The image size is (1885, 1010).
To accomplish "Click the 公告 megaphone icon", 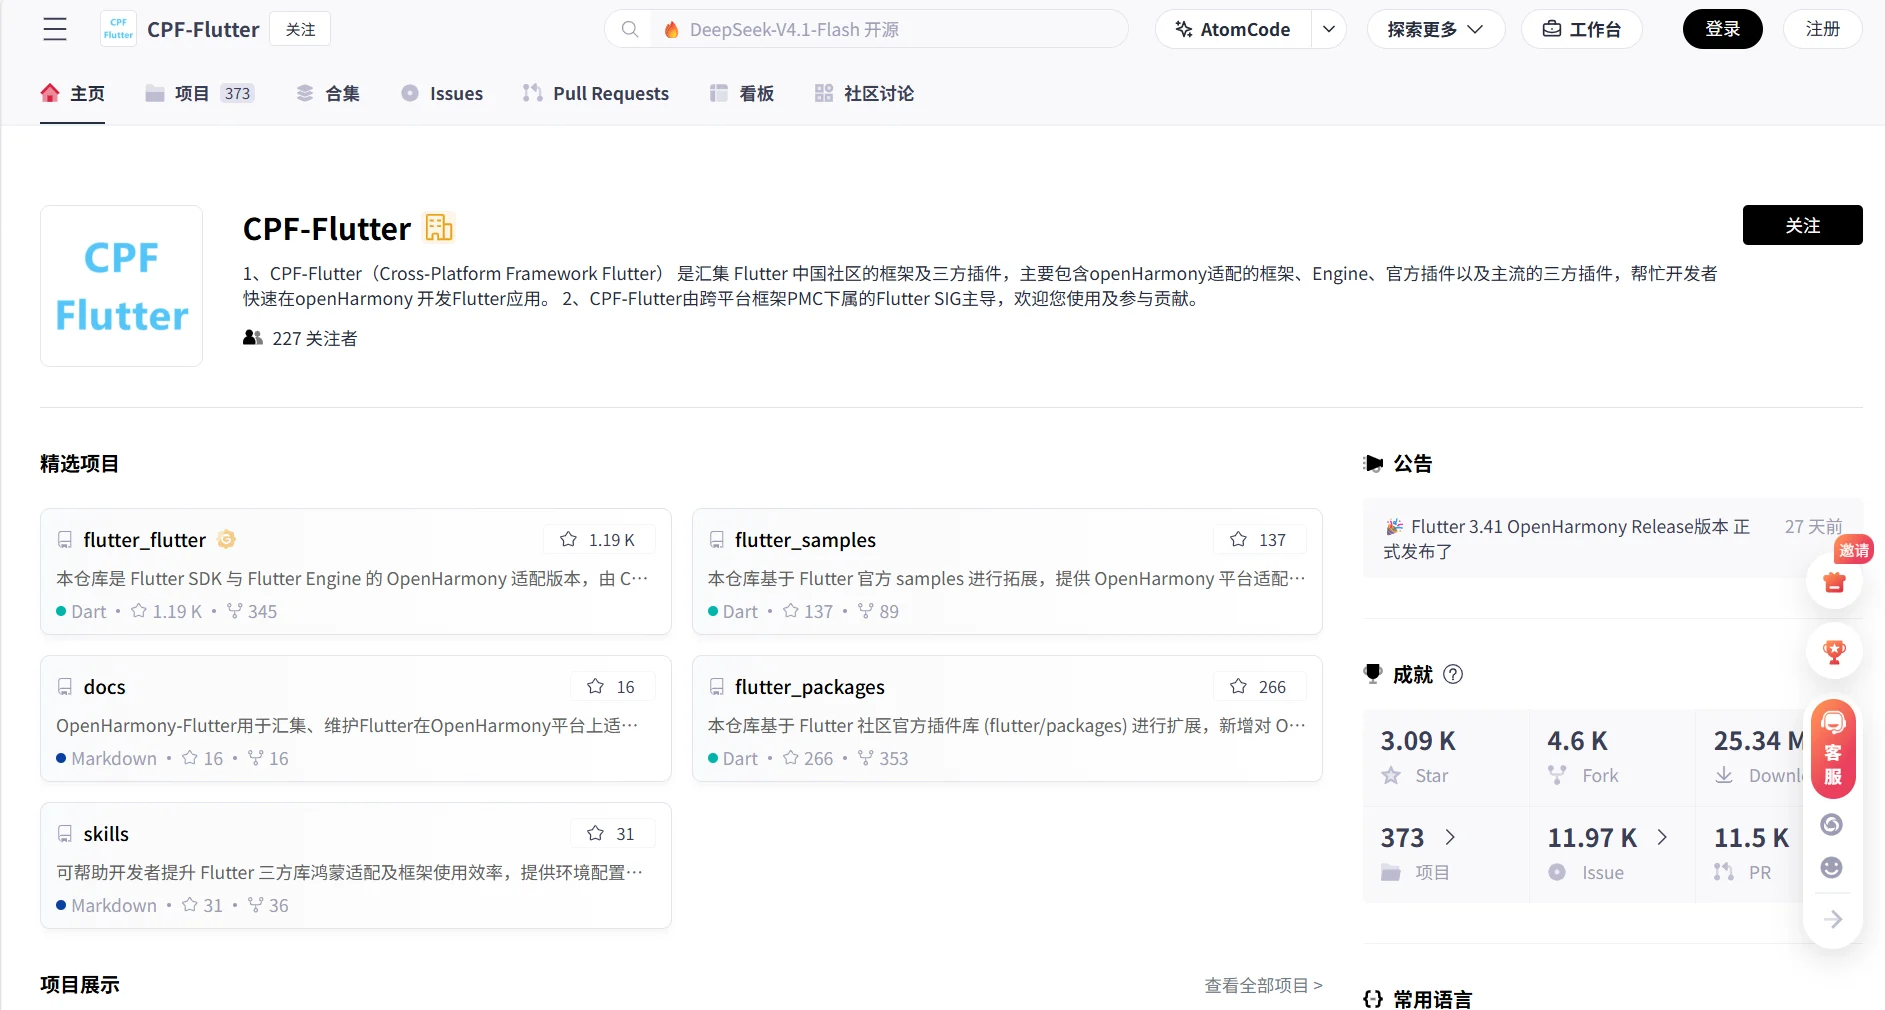I will 1373,463.
